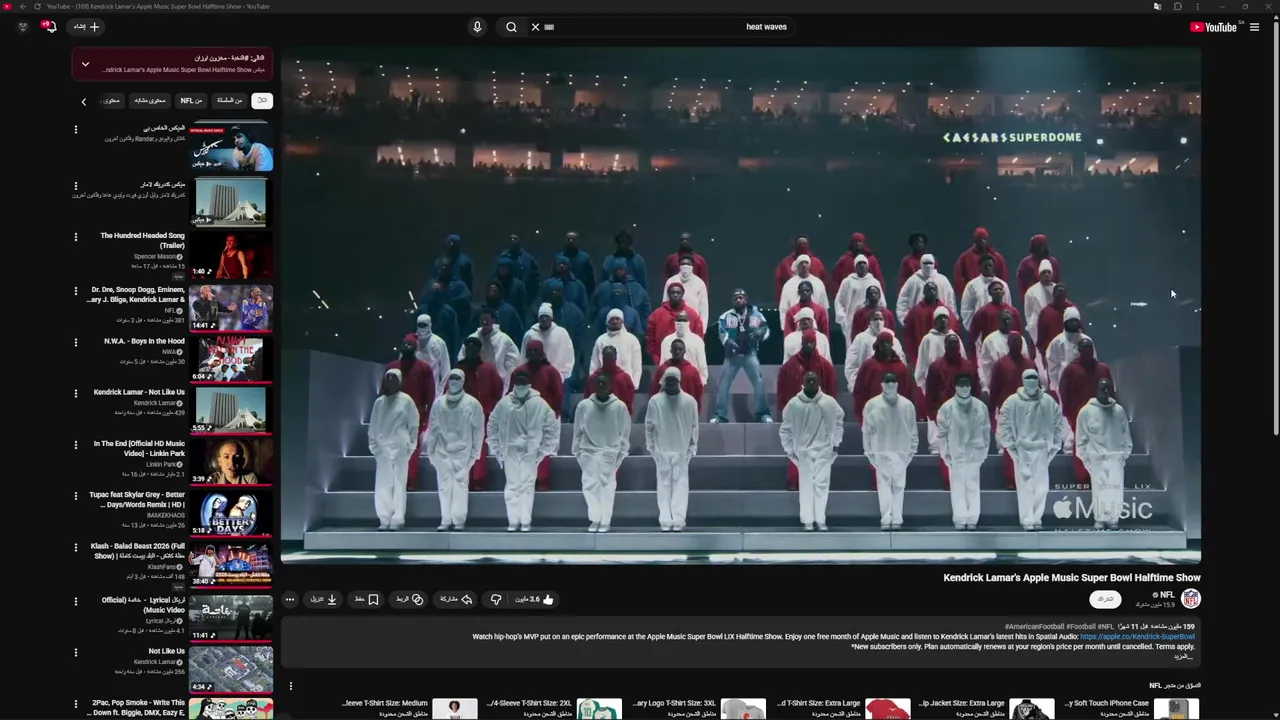The width and height of the screenshot is (1280, 720).
Task: Reload the page with the refresh icon
Action: (37, 6)
